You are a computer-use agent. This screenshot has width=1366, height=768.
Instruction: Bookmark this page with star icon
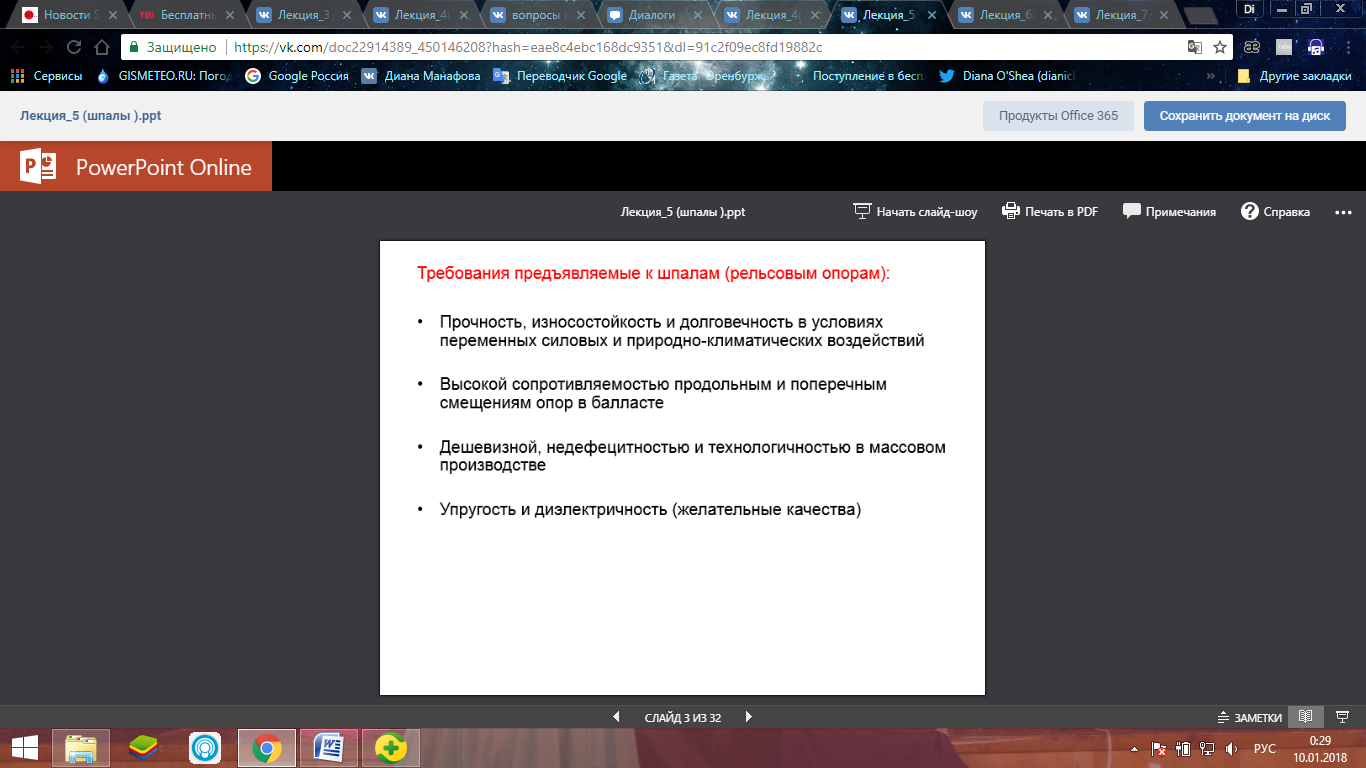[1220, 47]
